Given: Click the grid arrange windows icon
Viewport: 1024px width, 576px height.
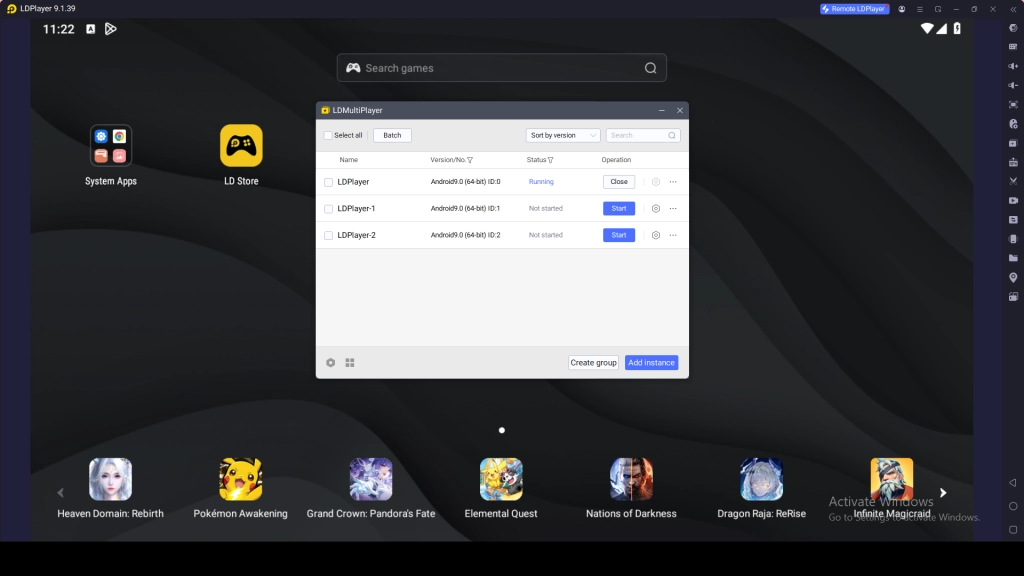Looking at the screenshot, I should pyautogui.click(x=350, y=363).
